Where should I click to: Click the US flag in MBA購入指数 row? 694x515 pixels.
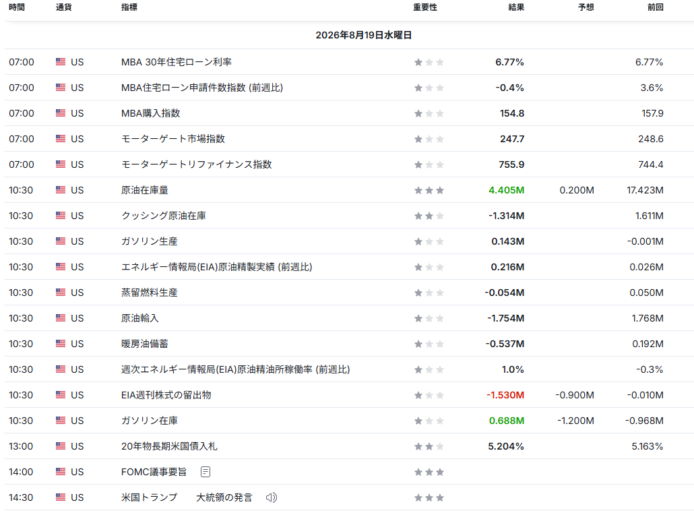click(61, 113)
